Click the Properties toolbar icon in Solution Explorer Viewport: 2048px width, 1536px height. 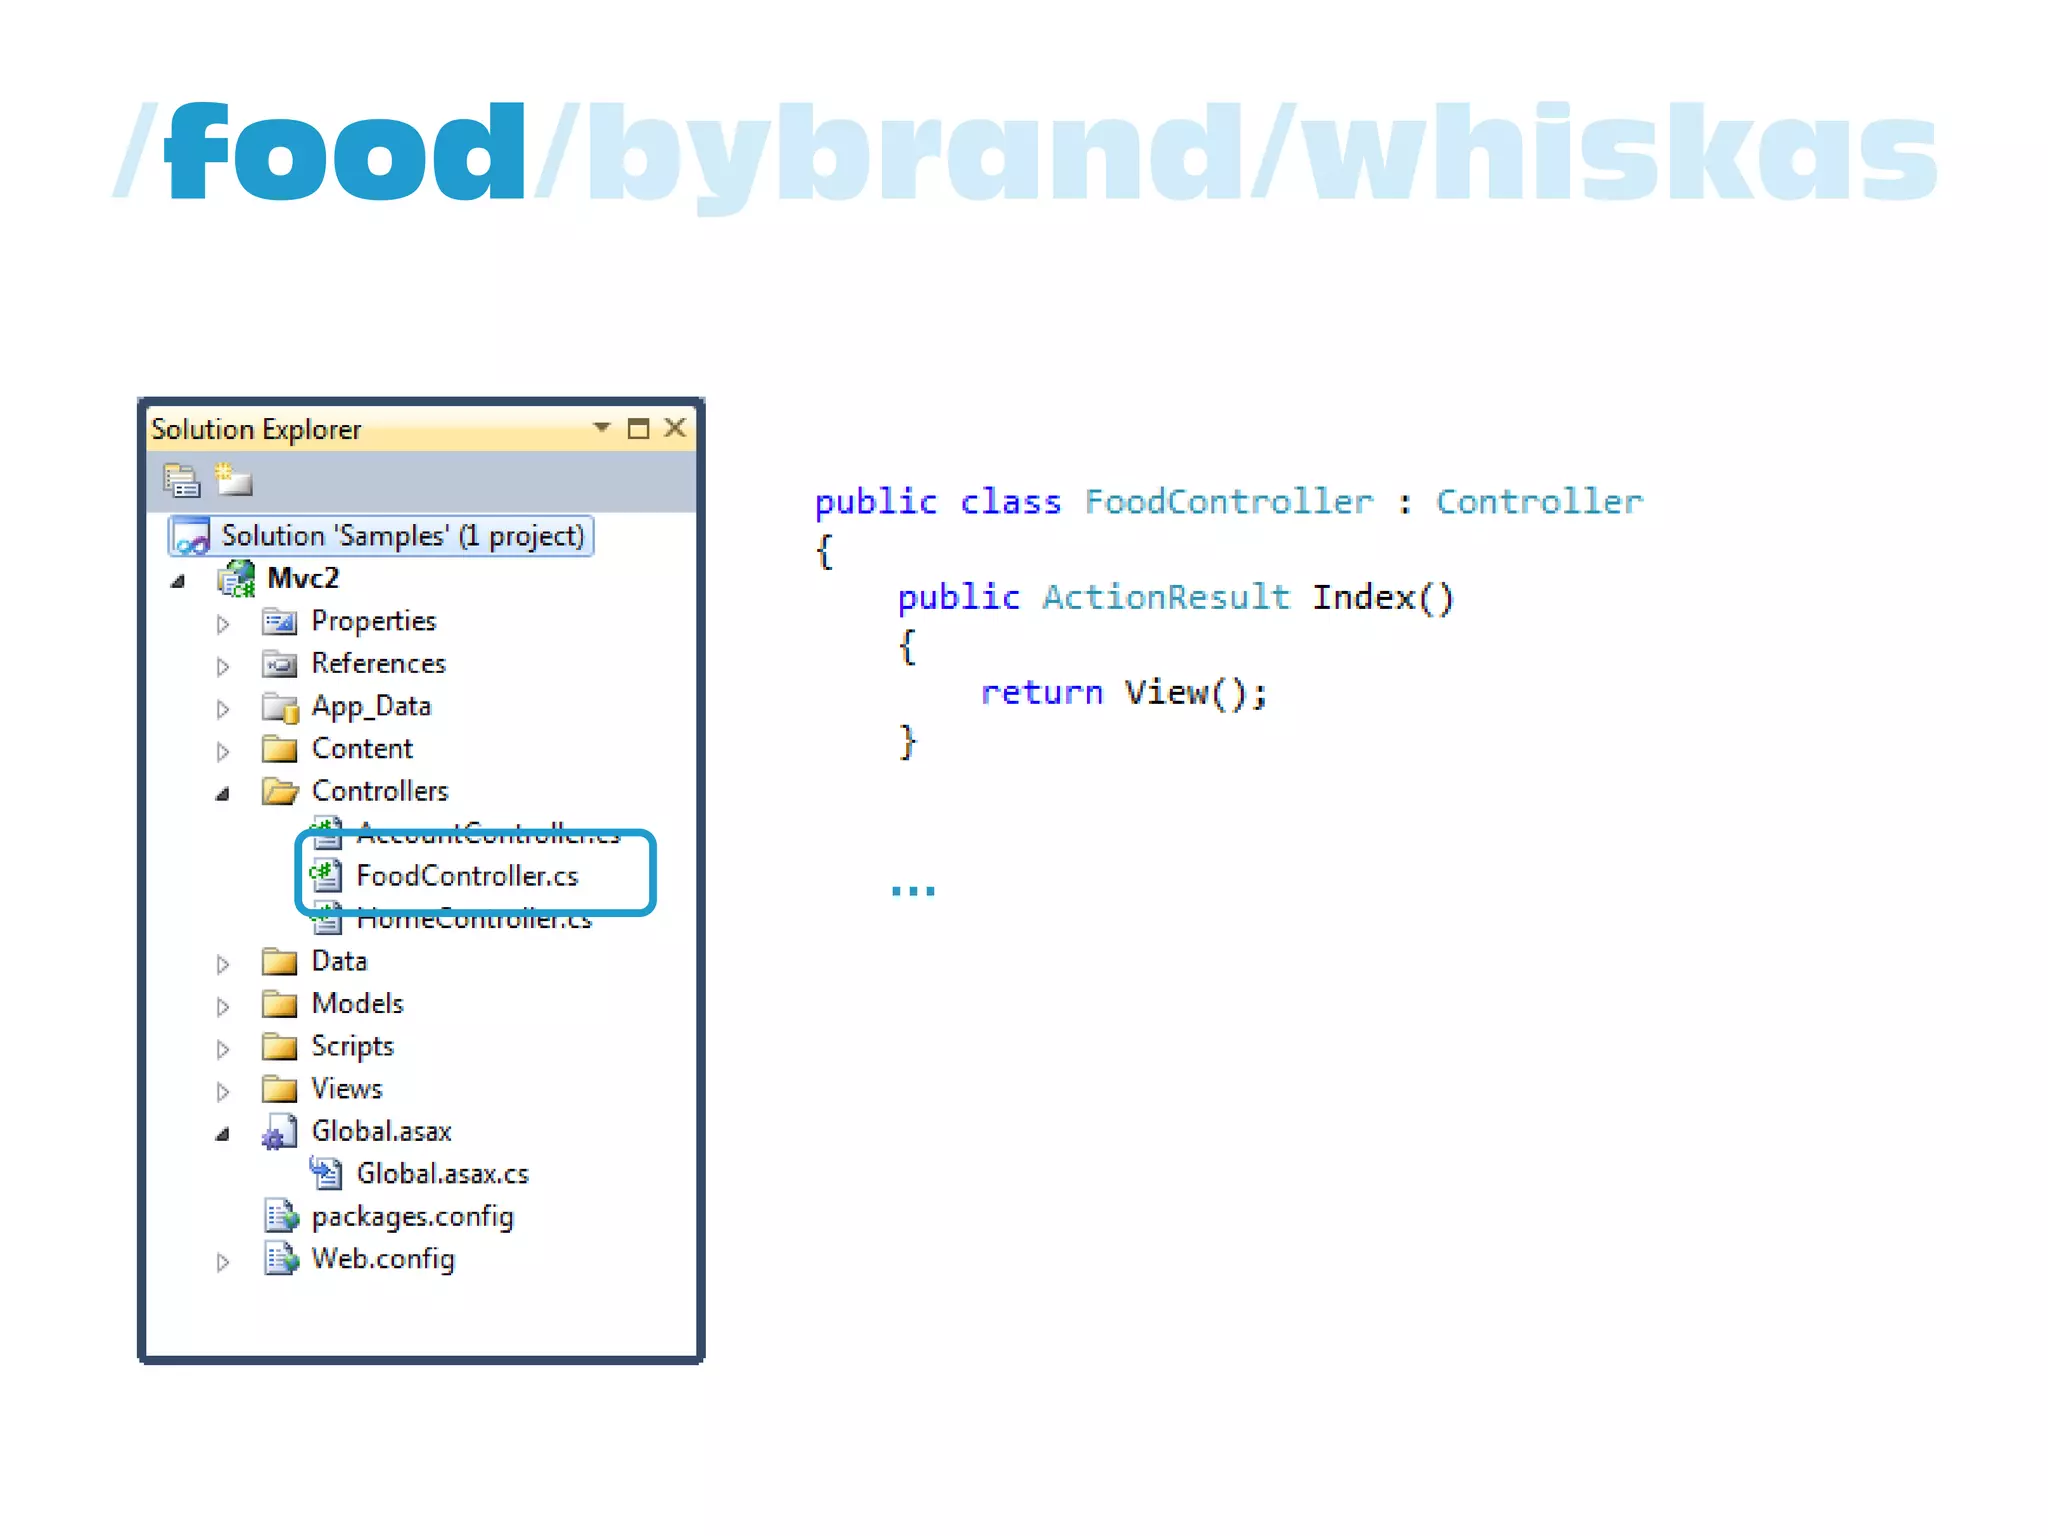tap(181, 481)
